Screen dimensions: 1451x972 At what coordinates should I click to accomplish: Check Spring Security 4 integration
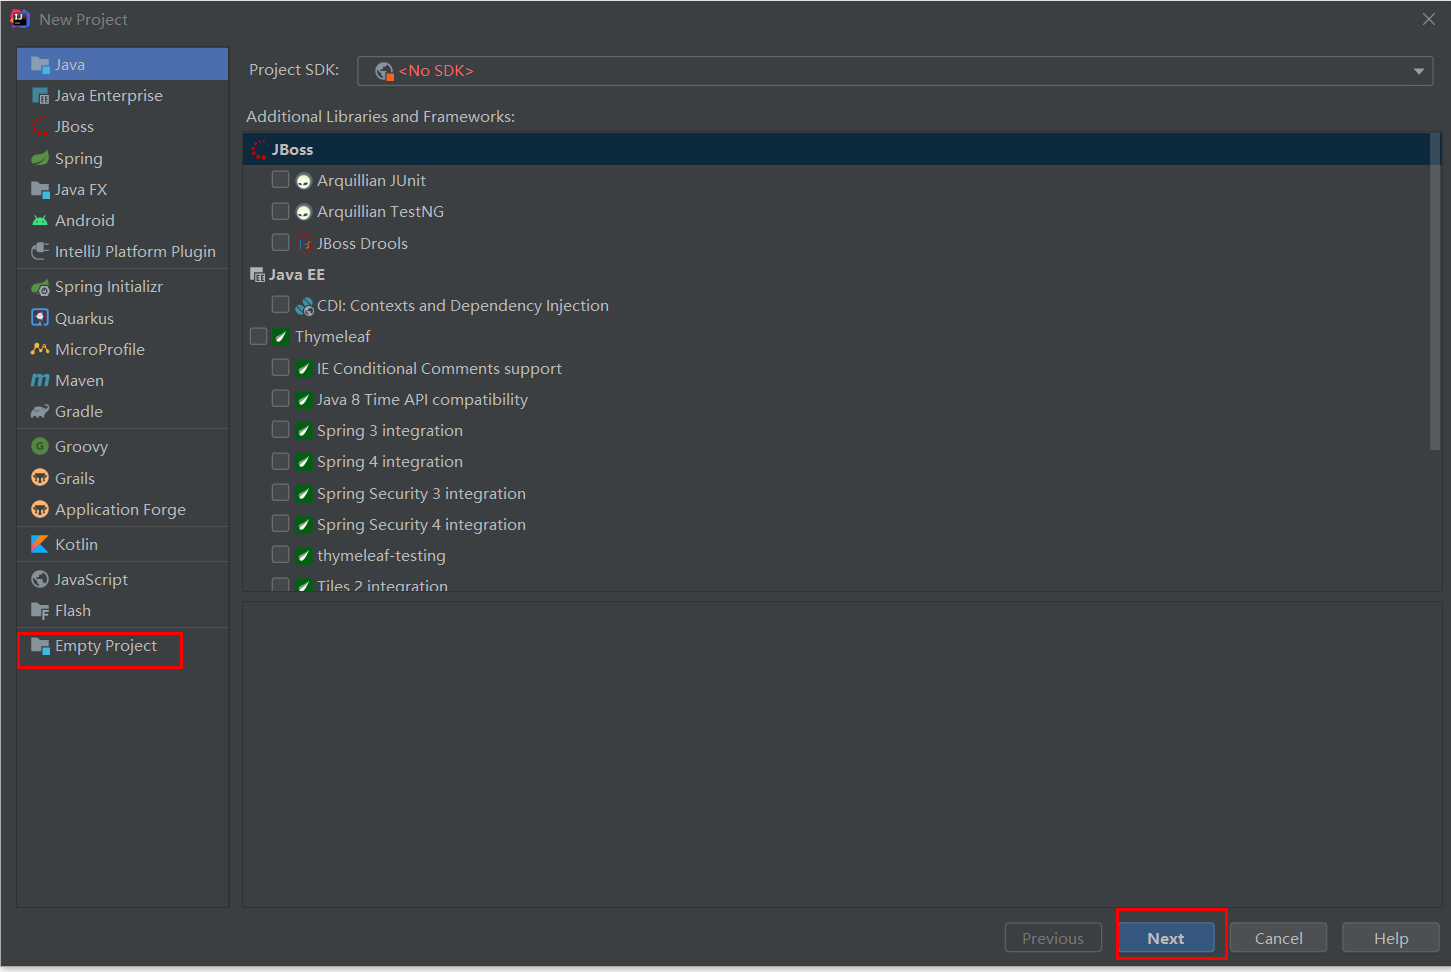tap(280, 524)
